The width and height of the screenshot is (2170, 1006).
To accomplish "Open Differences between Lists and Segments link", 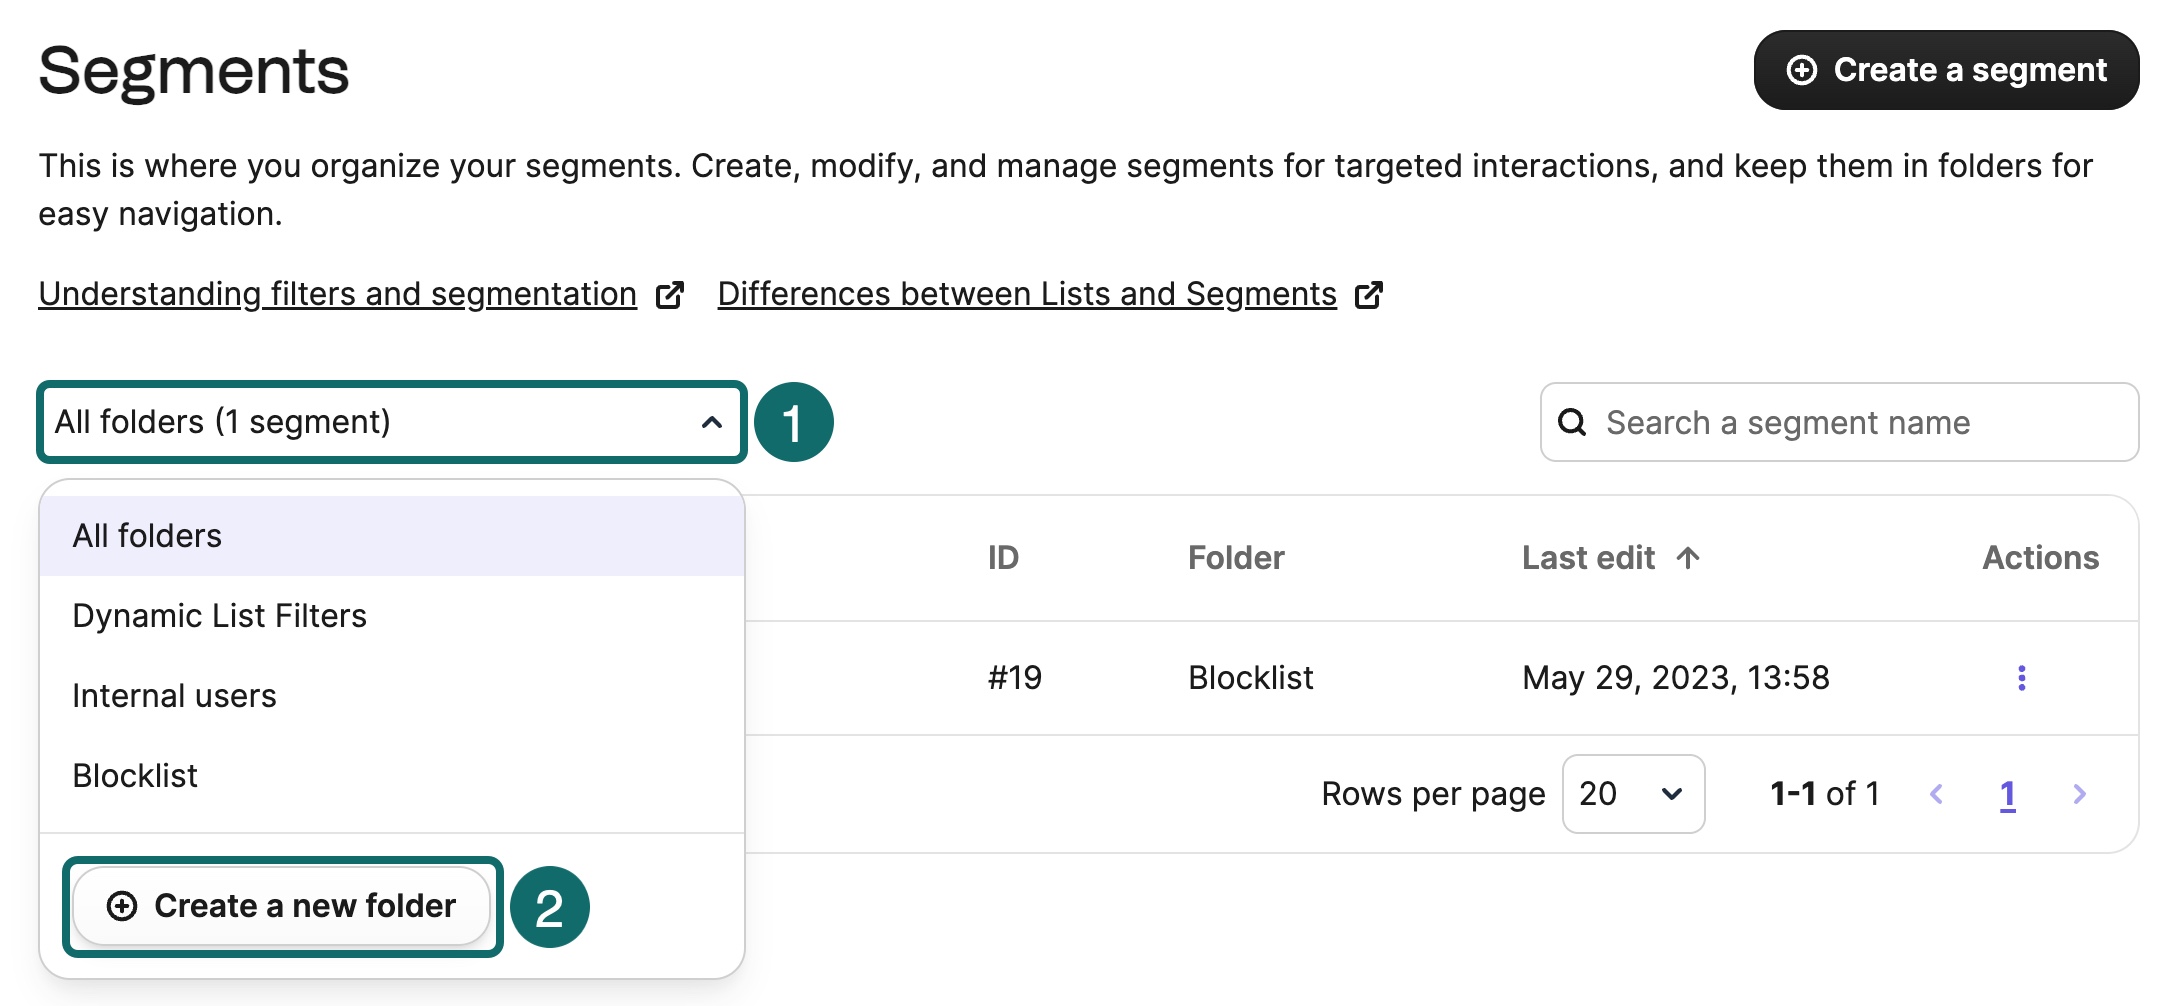I will [1026, 294].
